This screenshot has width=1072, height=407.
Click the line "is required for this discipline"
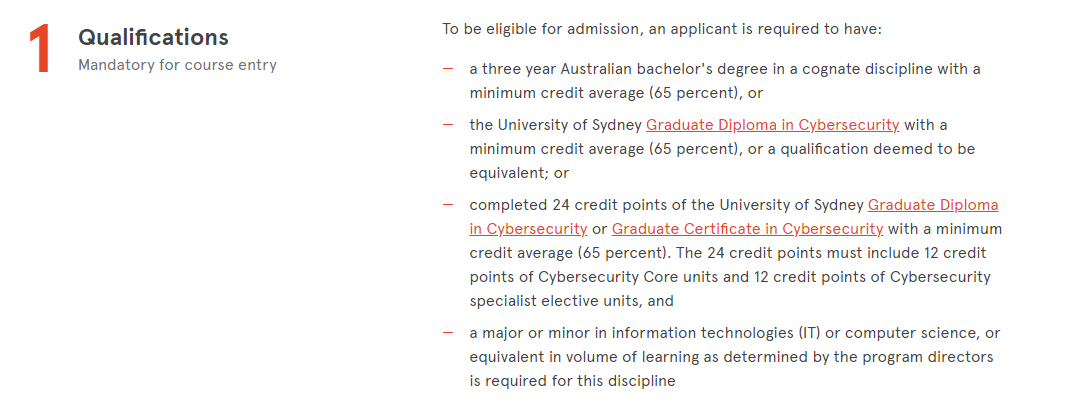572,381
